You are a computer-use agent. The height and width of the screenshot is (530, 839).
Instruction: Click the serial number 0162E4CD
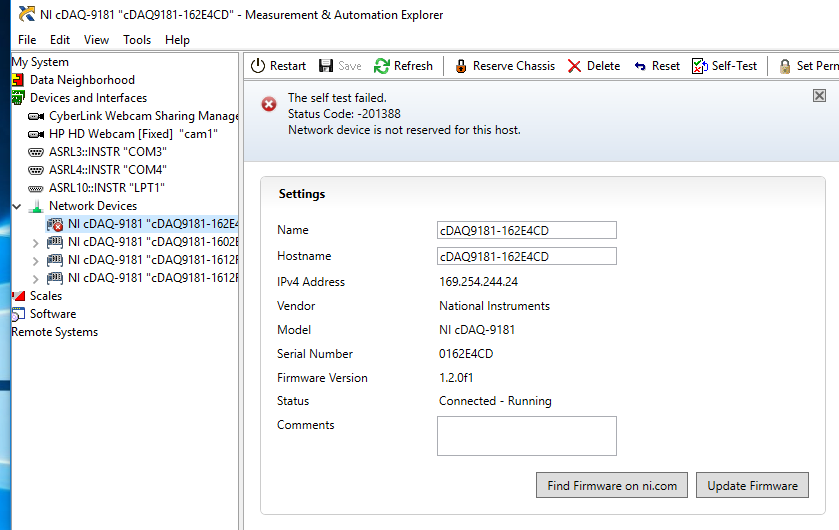[466, 354]
